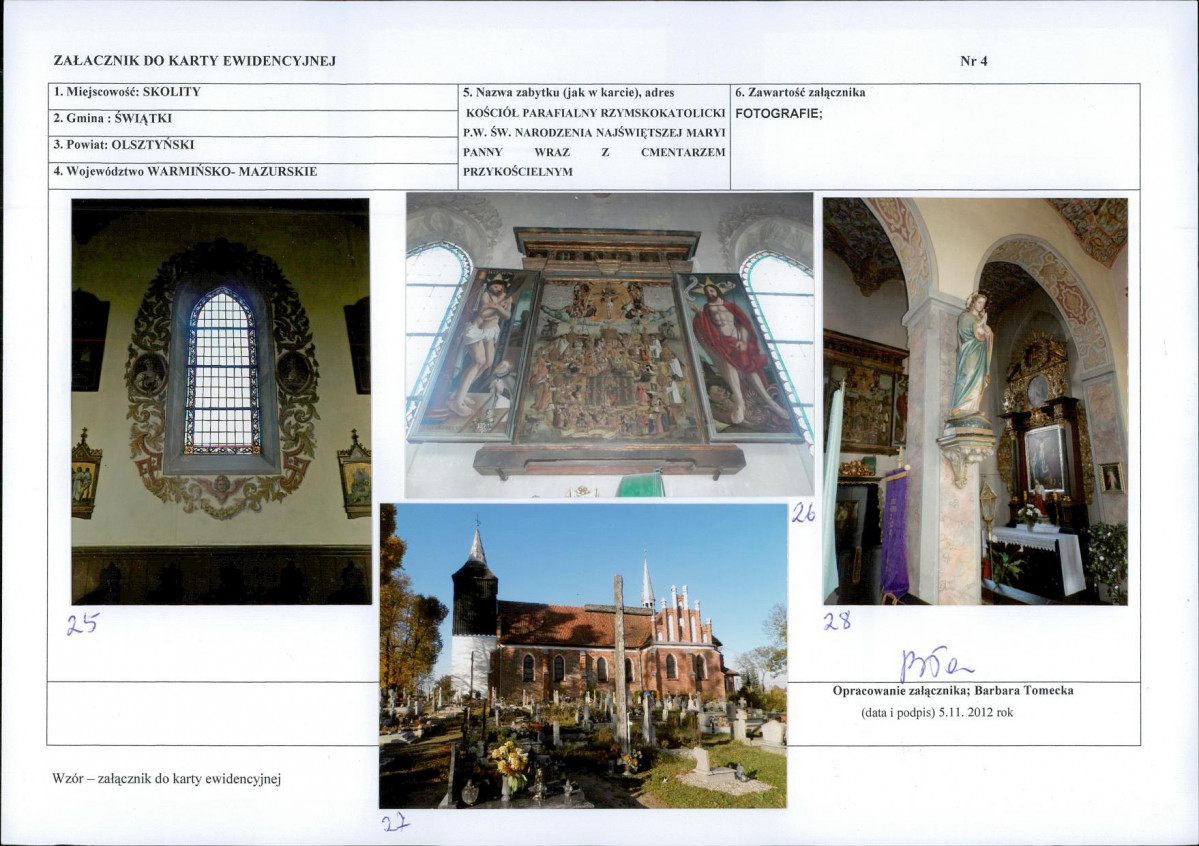Click 'KOŚCIÓŁ PARAFIALNY RZYMSKOKATOLICKI' text

[596, 112]
